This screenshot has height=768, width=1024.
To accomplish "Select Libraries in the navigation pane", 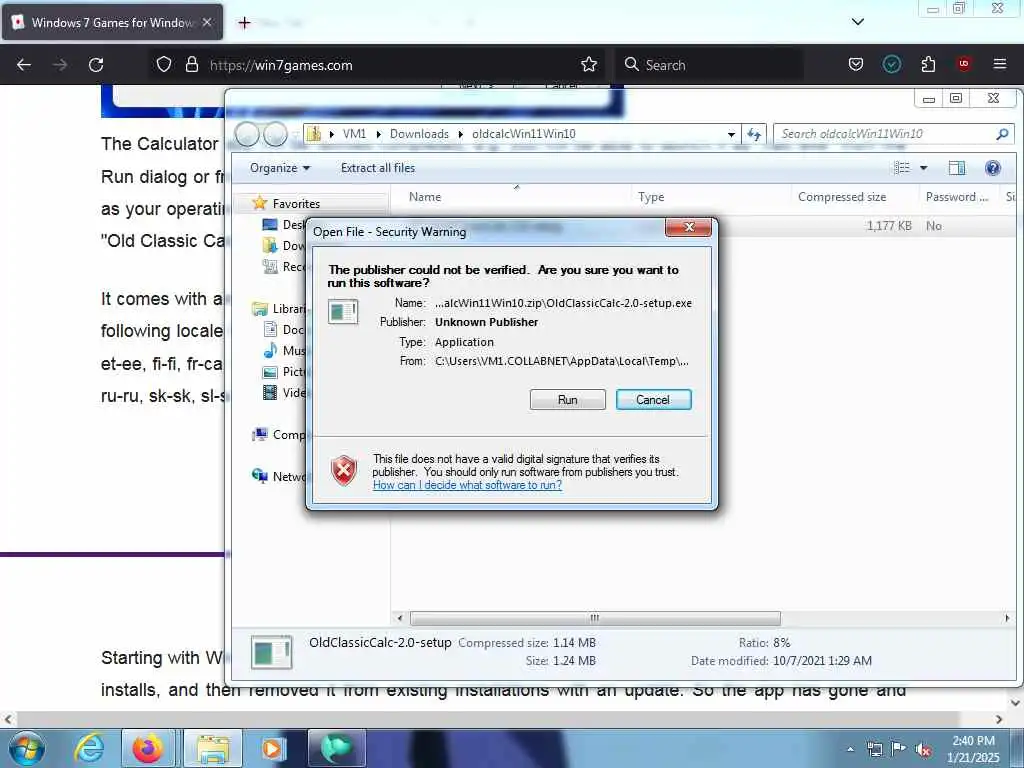I will pyautogui.click(x=280, y=309).
